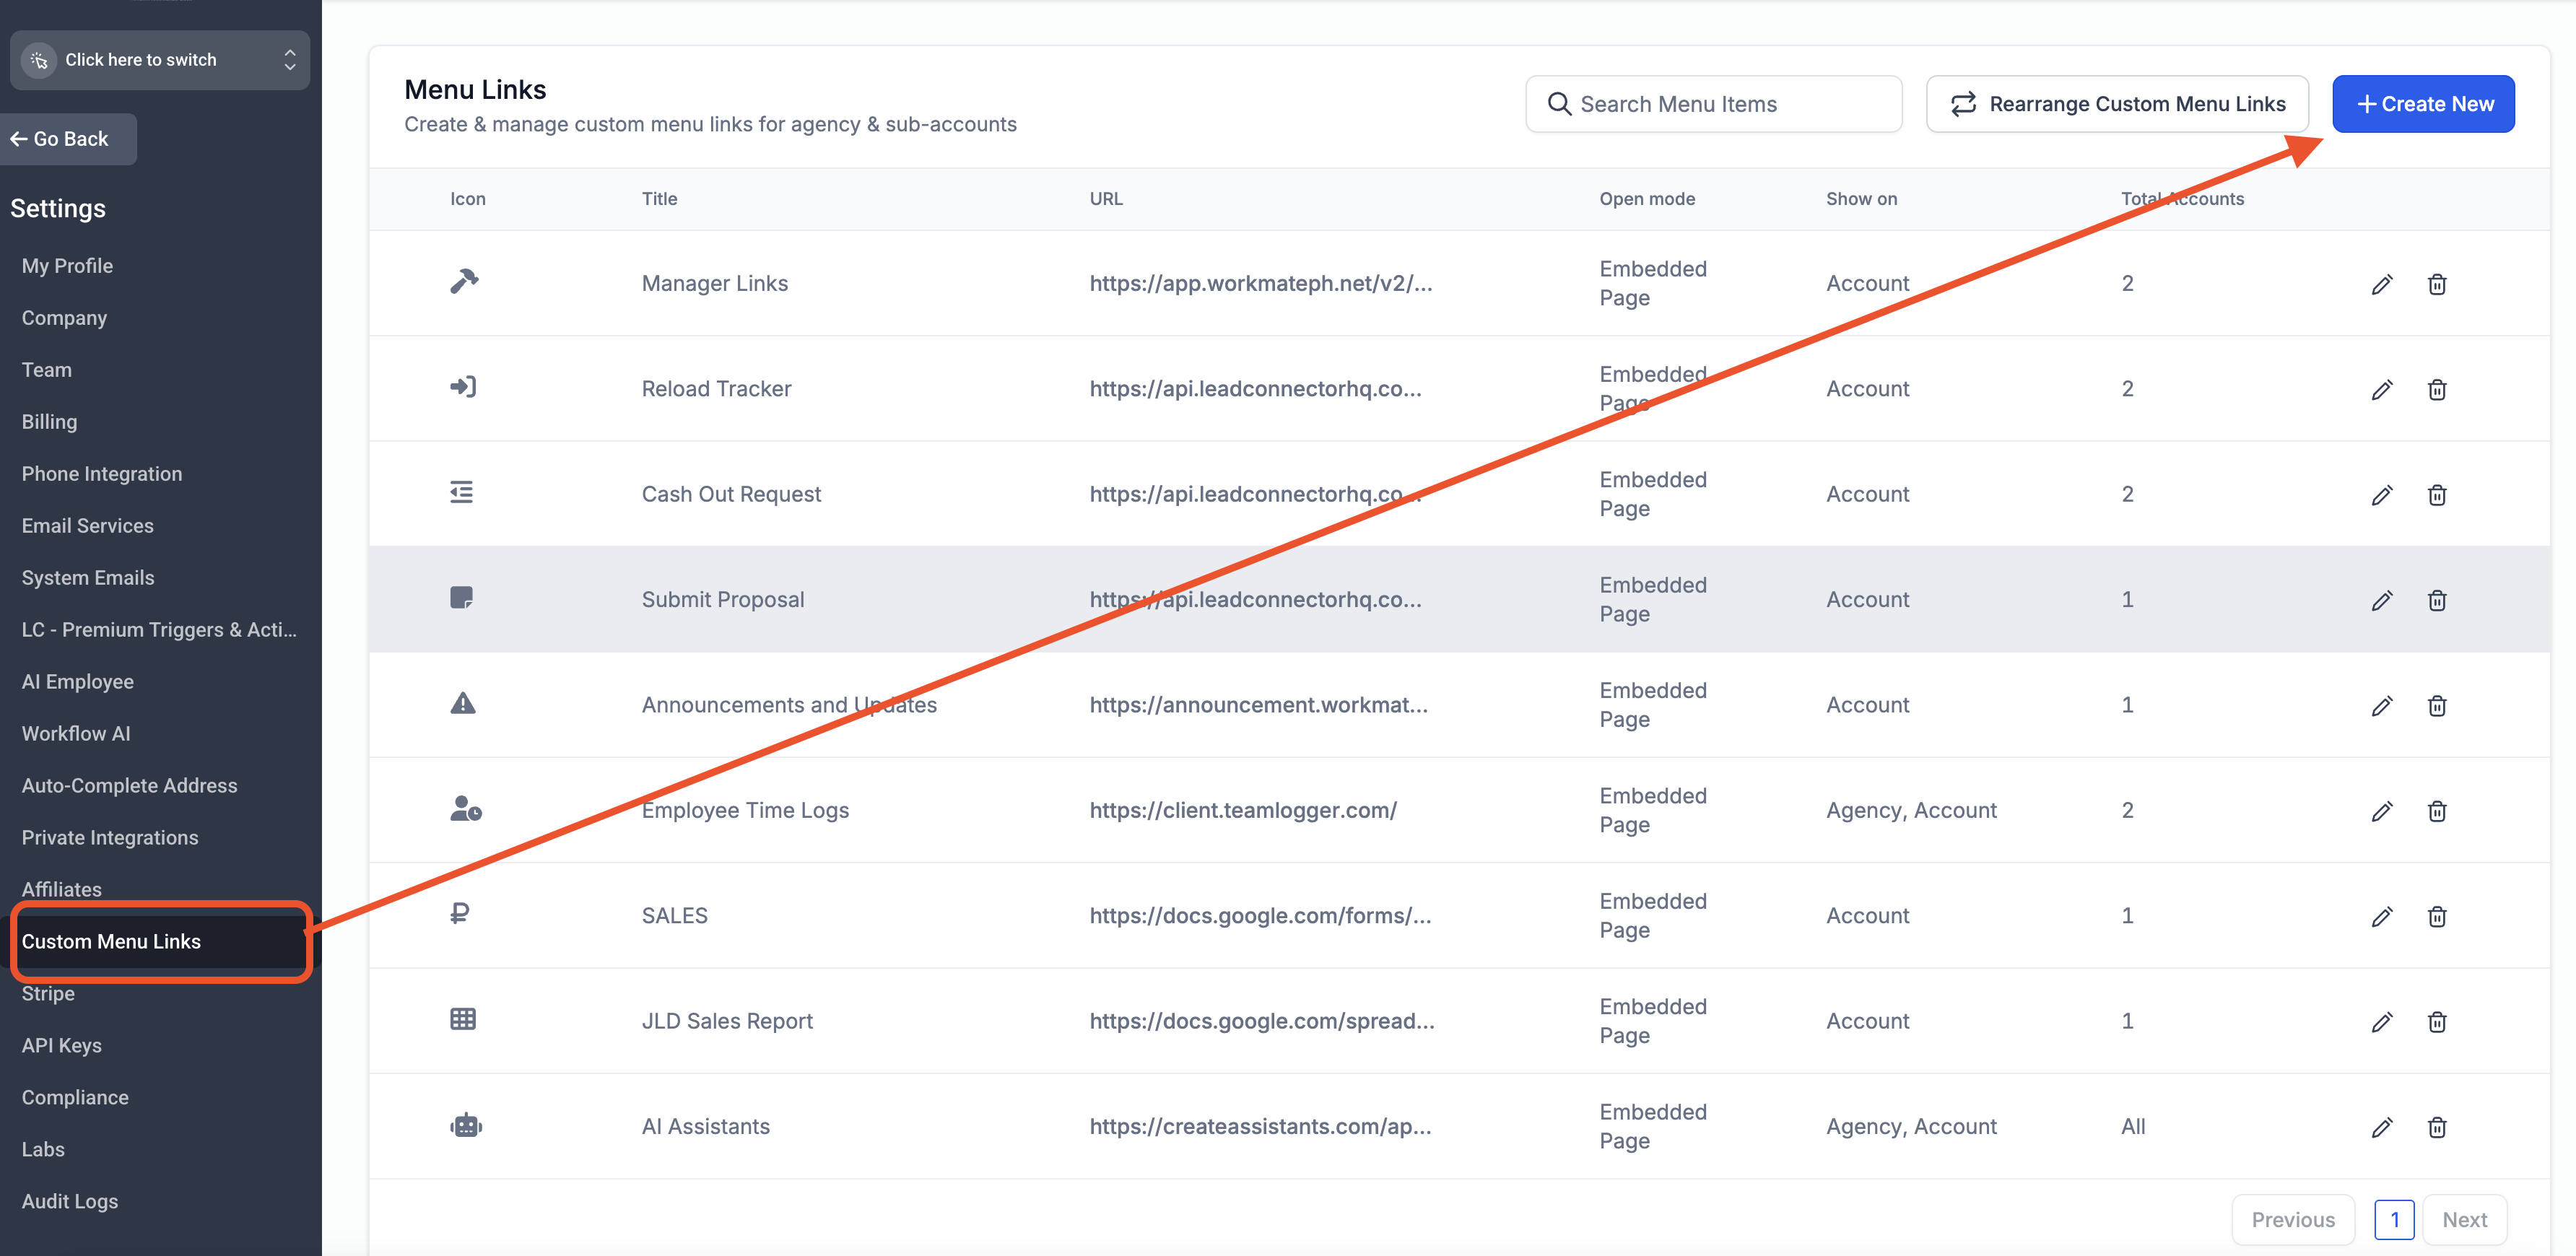This screenshot has width=2576, height=1256.
Task: Delete Submit Proposal via trash icon
Action: point(2436,600)
